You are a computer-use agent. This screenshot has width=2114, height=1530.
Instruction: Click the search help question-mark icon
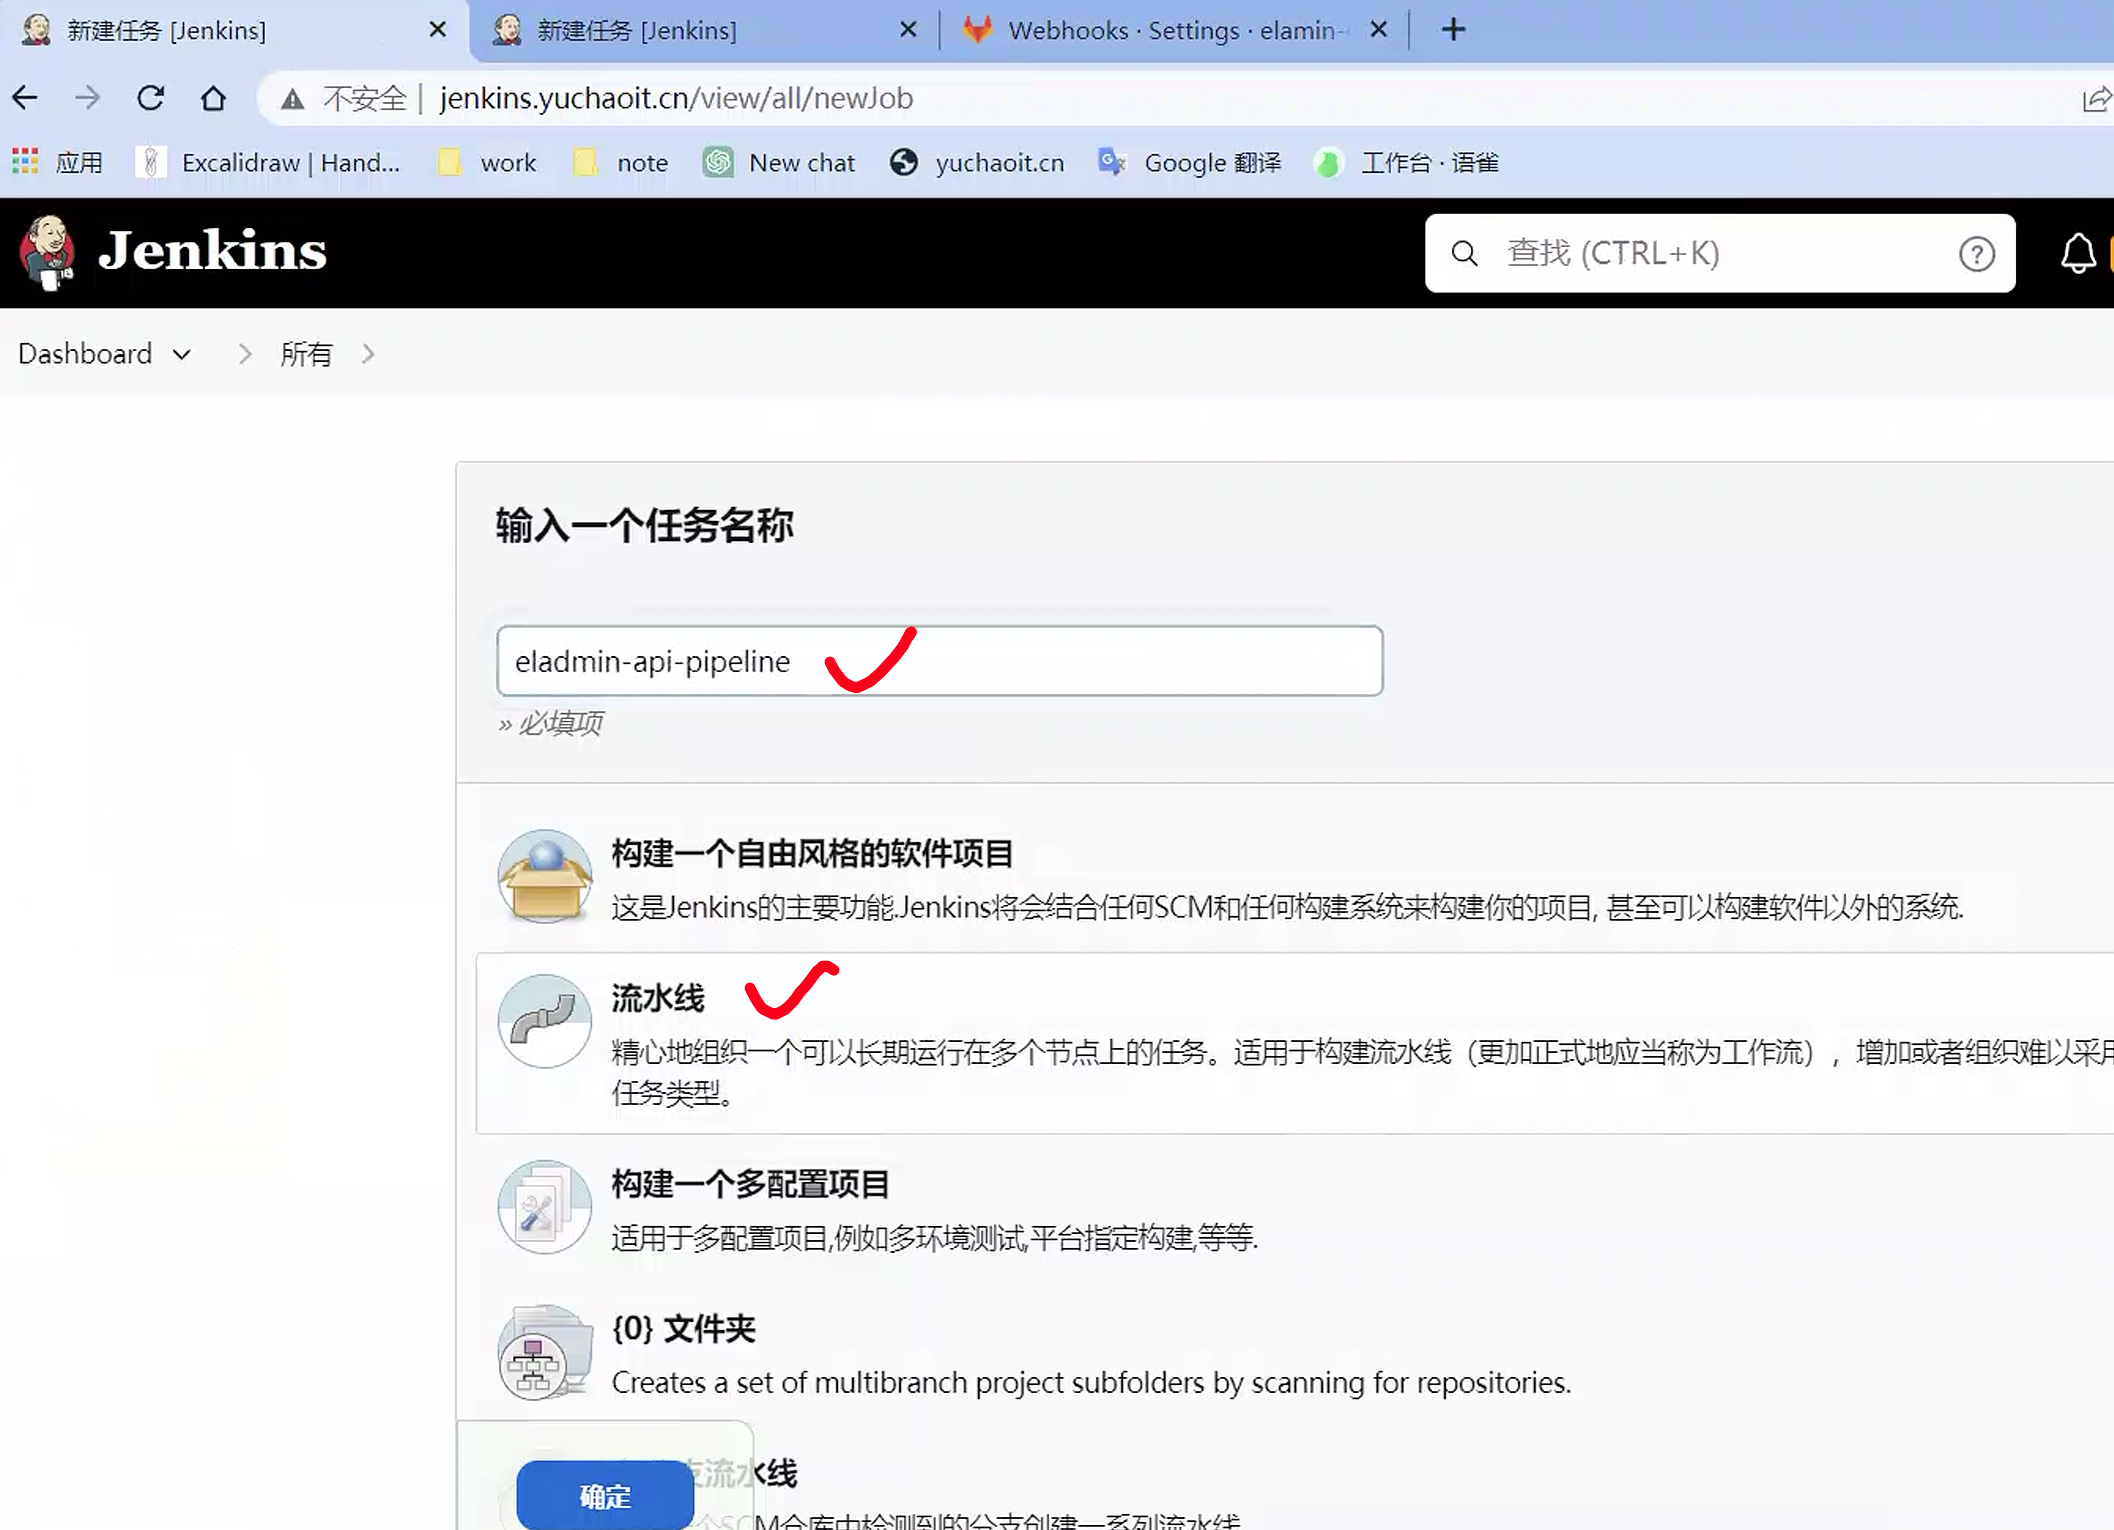pos(1976,254)
